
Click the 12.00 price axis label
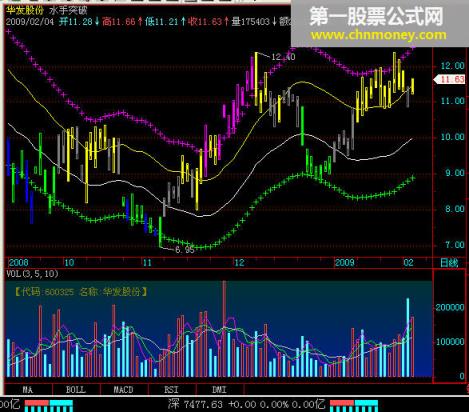[452, 66]
